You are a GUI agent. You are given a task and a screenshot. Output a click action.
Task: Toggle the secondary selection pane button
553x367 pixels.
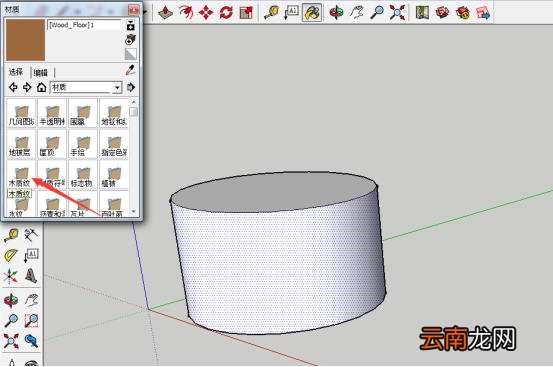pyautogui.click(x=130, y=26)
